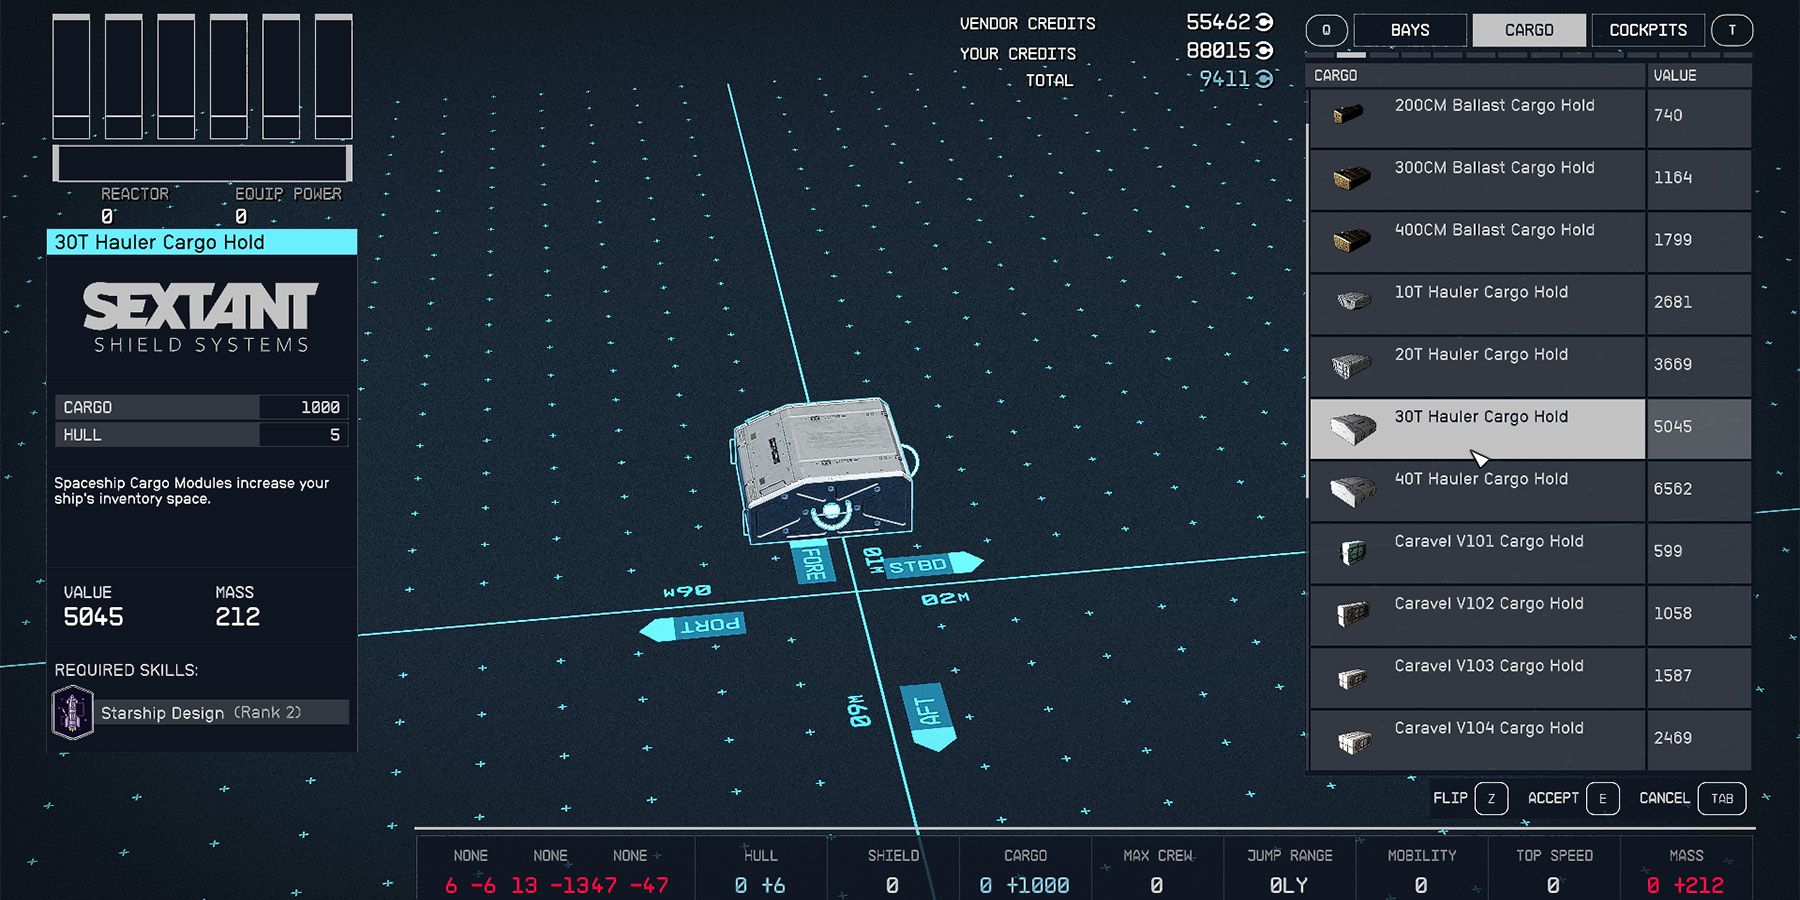
Task: Click the Caravel V101 Cargo Hold icon
Action: point(1351,551)
